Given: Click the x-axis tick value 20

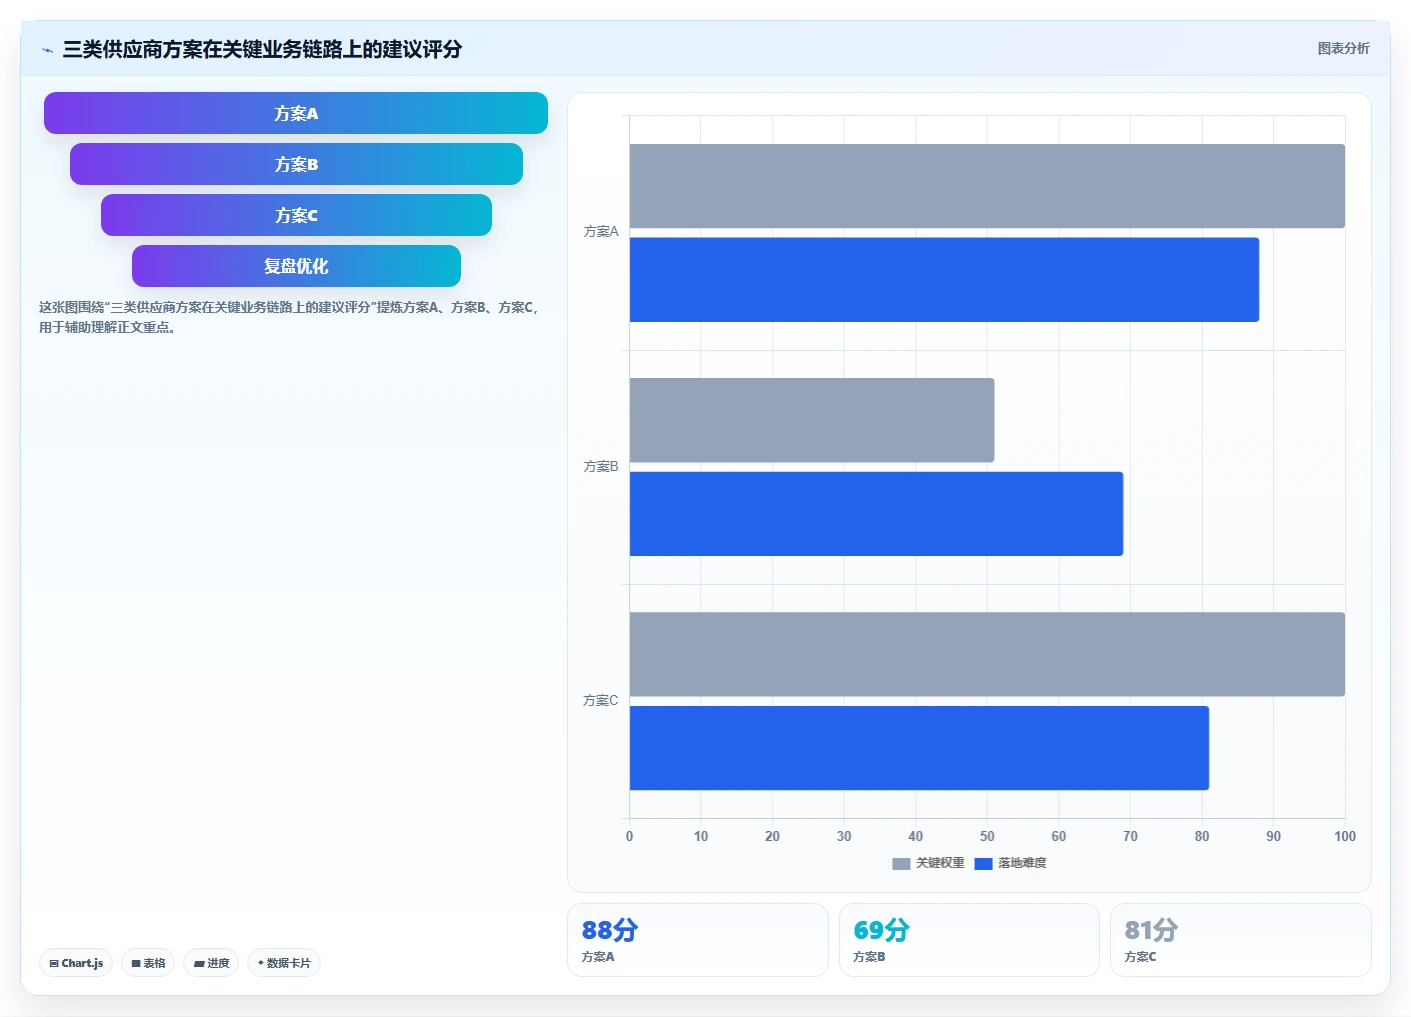Looking at the screenshot, I should [x=772, y=837].
